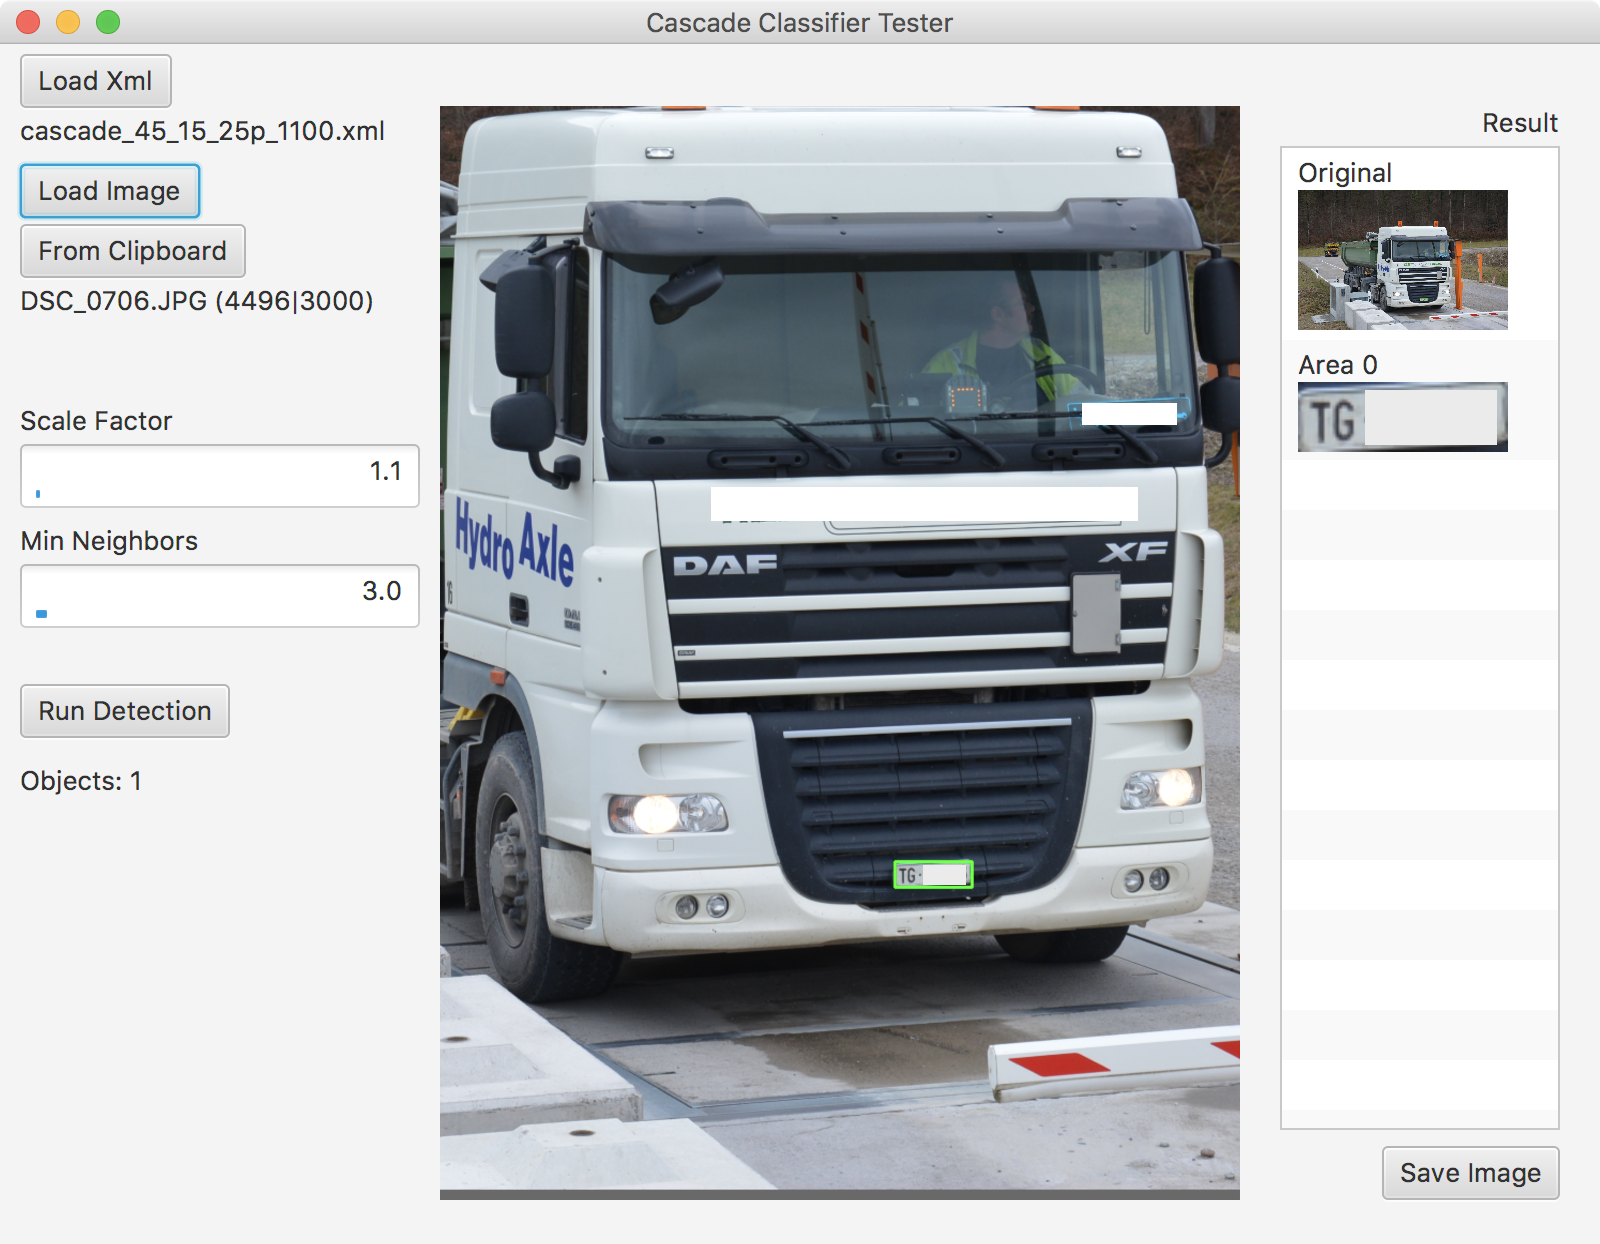Click the Area 0 label text
This screenshot has width=1600, height=1244.
click(x=1338, y=365)
